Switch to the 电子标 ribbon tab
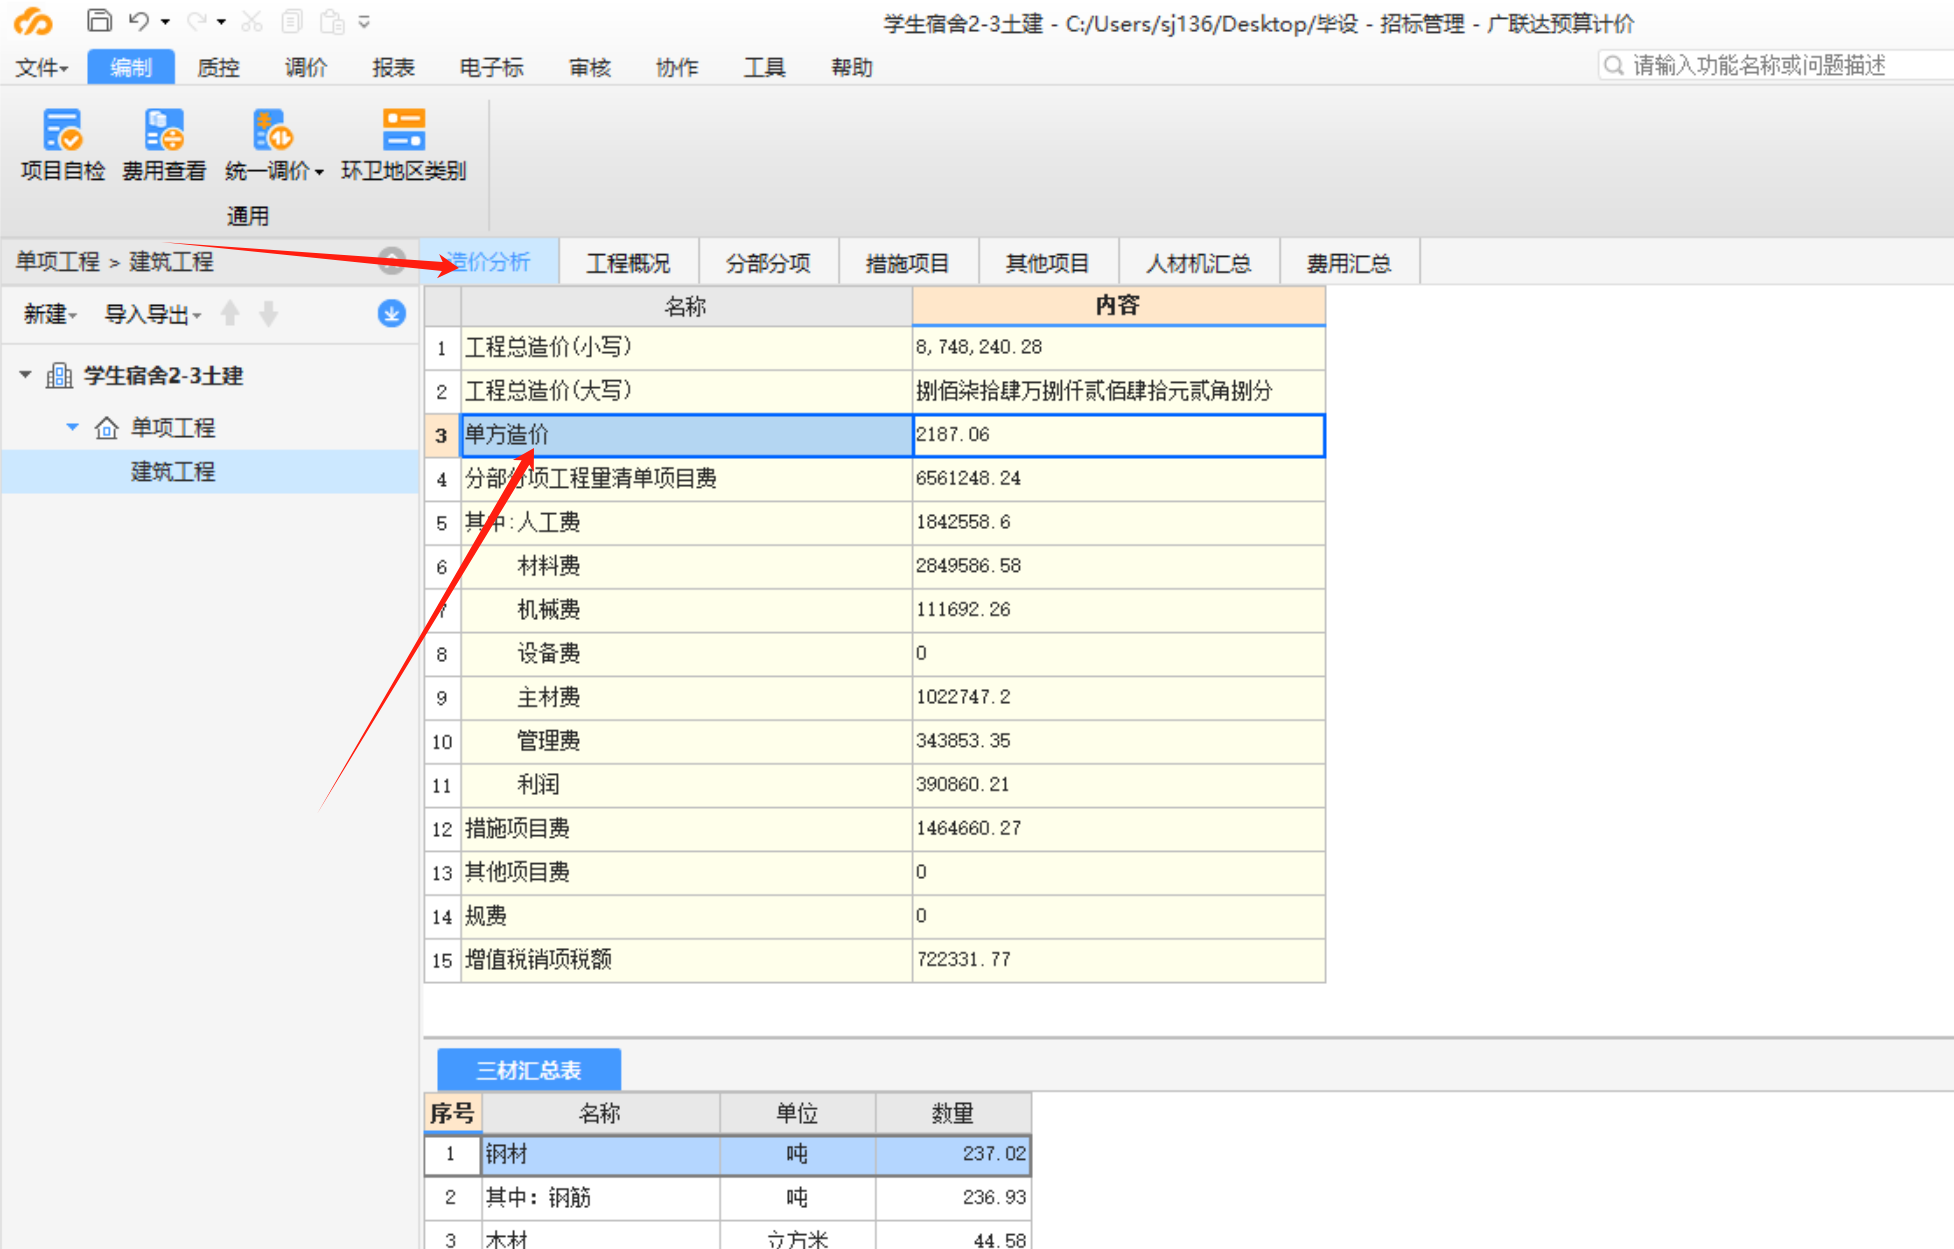 [491, 67]
